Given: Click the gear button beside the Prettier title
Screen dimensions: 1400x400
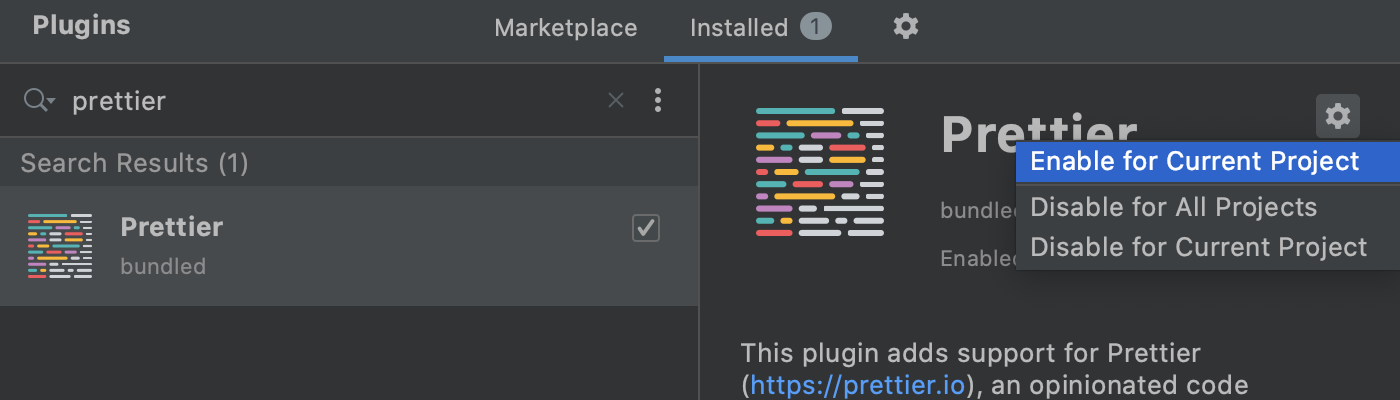Looking at the screenshot, I should coord(1338,116).
